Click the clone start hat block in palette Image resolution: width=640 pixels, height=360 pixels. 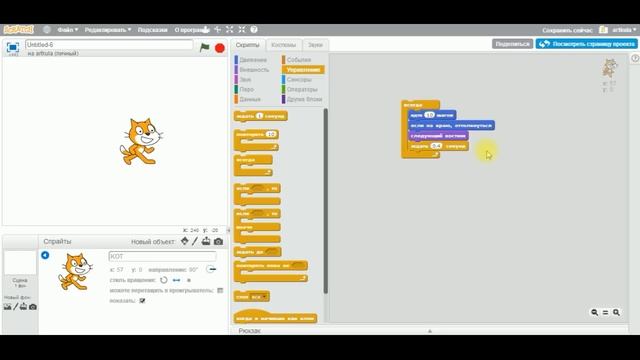tap(276, 316)
